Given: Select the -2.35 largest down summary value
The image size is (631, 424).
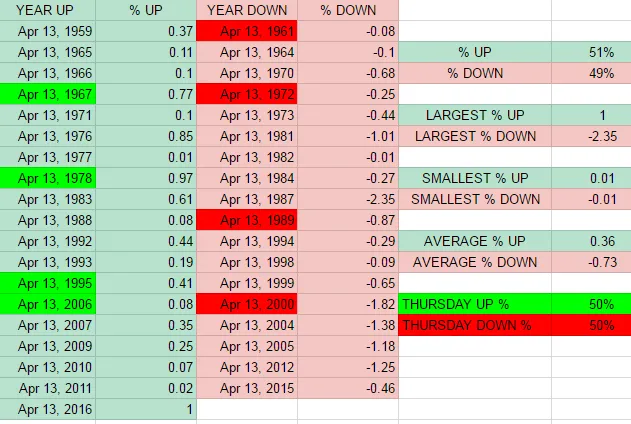Looking at the screenshot, I should click(x=591, y=136).
